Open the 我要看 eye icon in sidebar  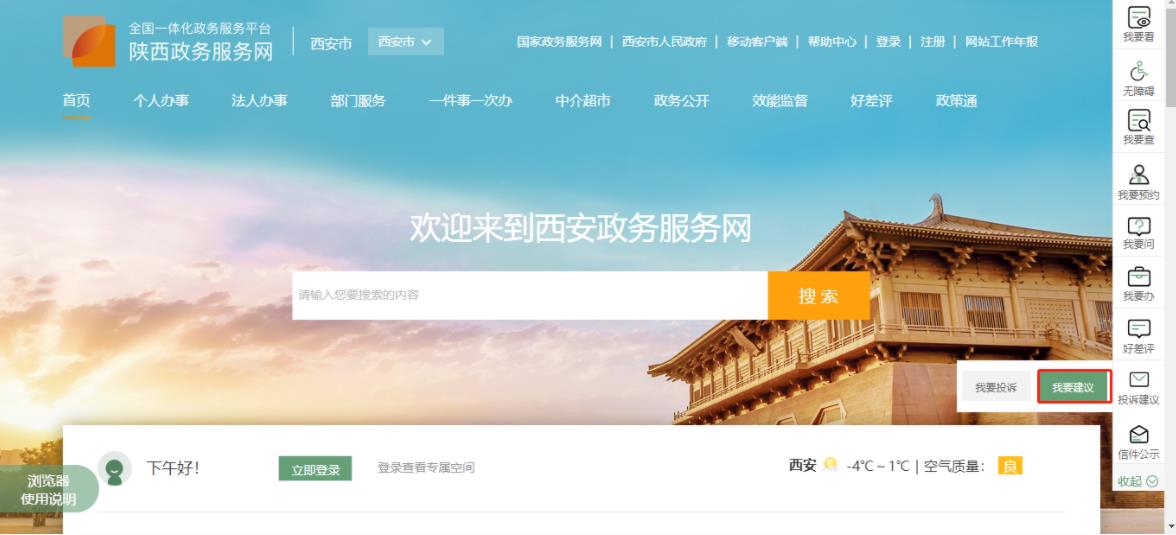tap(1138, 17)
